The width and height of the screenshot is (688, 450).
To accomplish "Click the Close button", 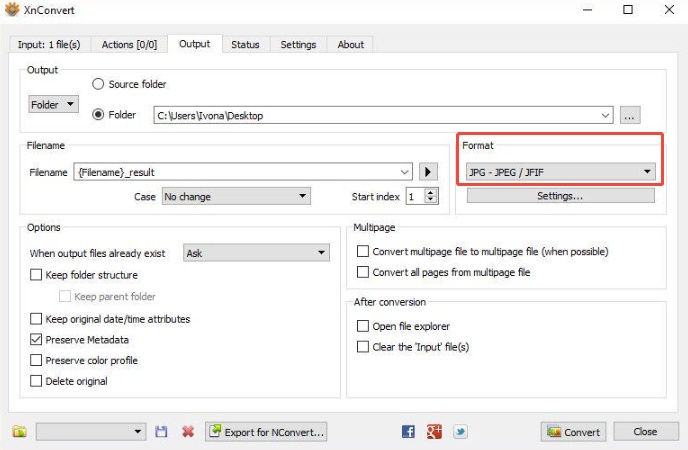I will click(x=645, y=432).
